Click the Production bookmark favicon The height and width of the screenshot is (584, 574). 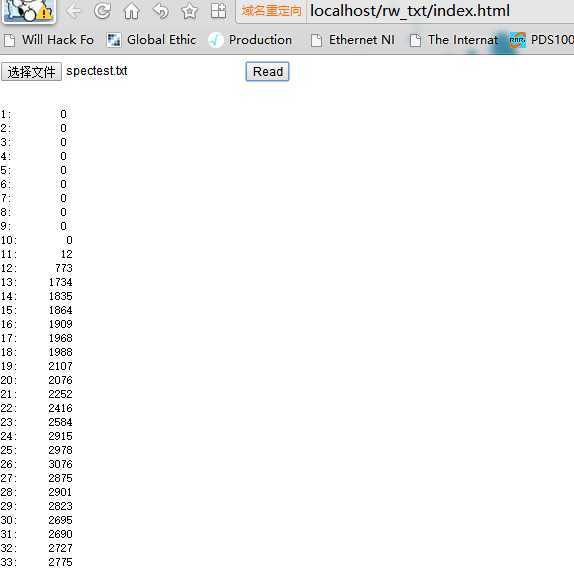(216, 40)
